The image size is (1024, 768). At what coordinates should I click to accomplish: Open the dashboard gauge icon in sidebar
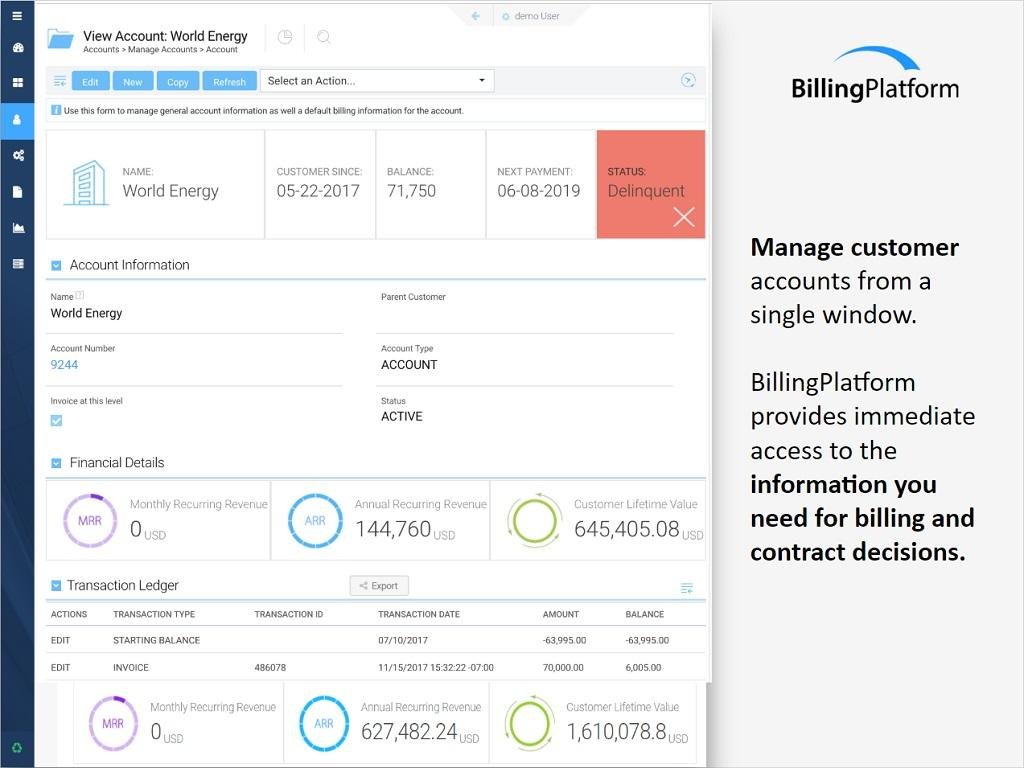click(18, 48)
